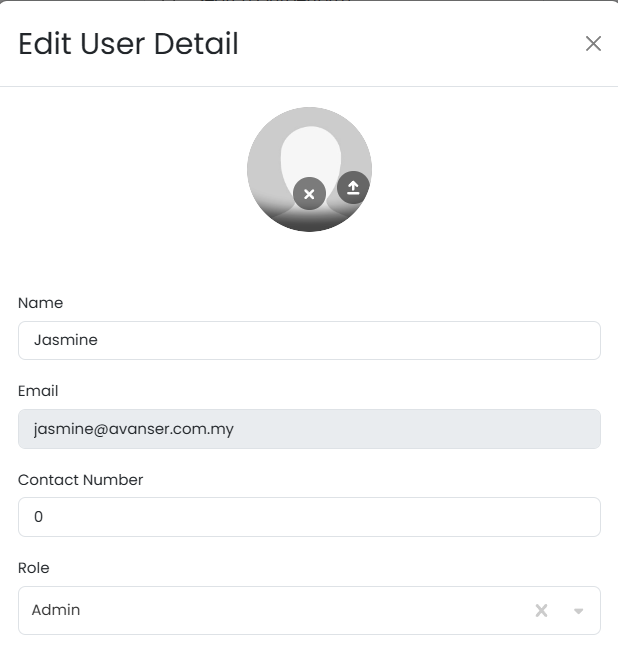Click the Edit User Detail heading
The width and height of the screenshot is (618, 647).
point(128,44)
